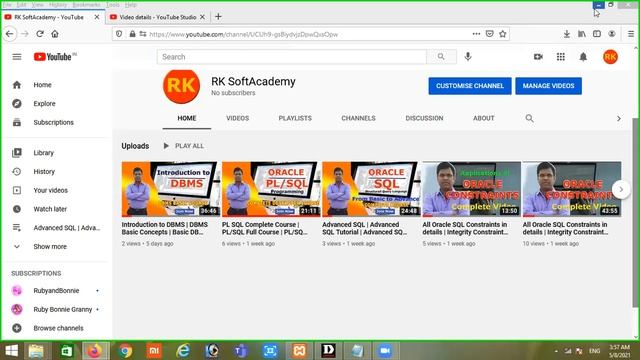The height and width of the screenshot is (360, 640).
Task: Open Microsoft Teams from the taskbar
Action: (240, 351)
